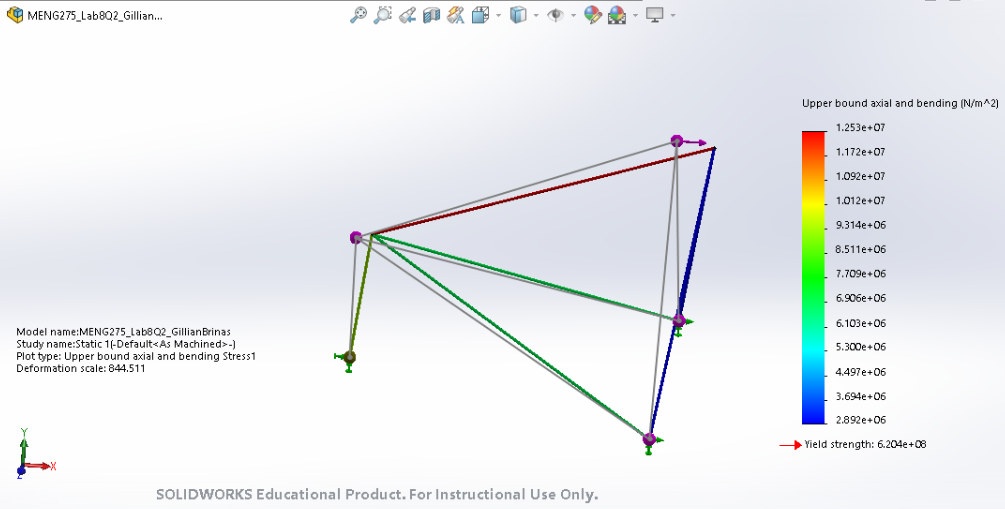The height and width of the screenshot is (509, 1005).
Task: Expand the View Settings dropdown arrow
Action: [x=672, y=15]
